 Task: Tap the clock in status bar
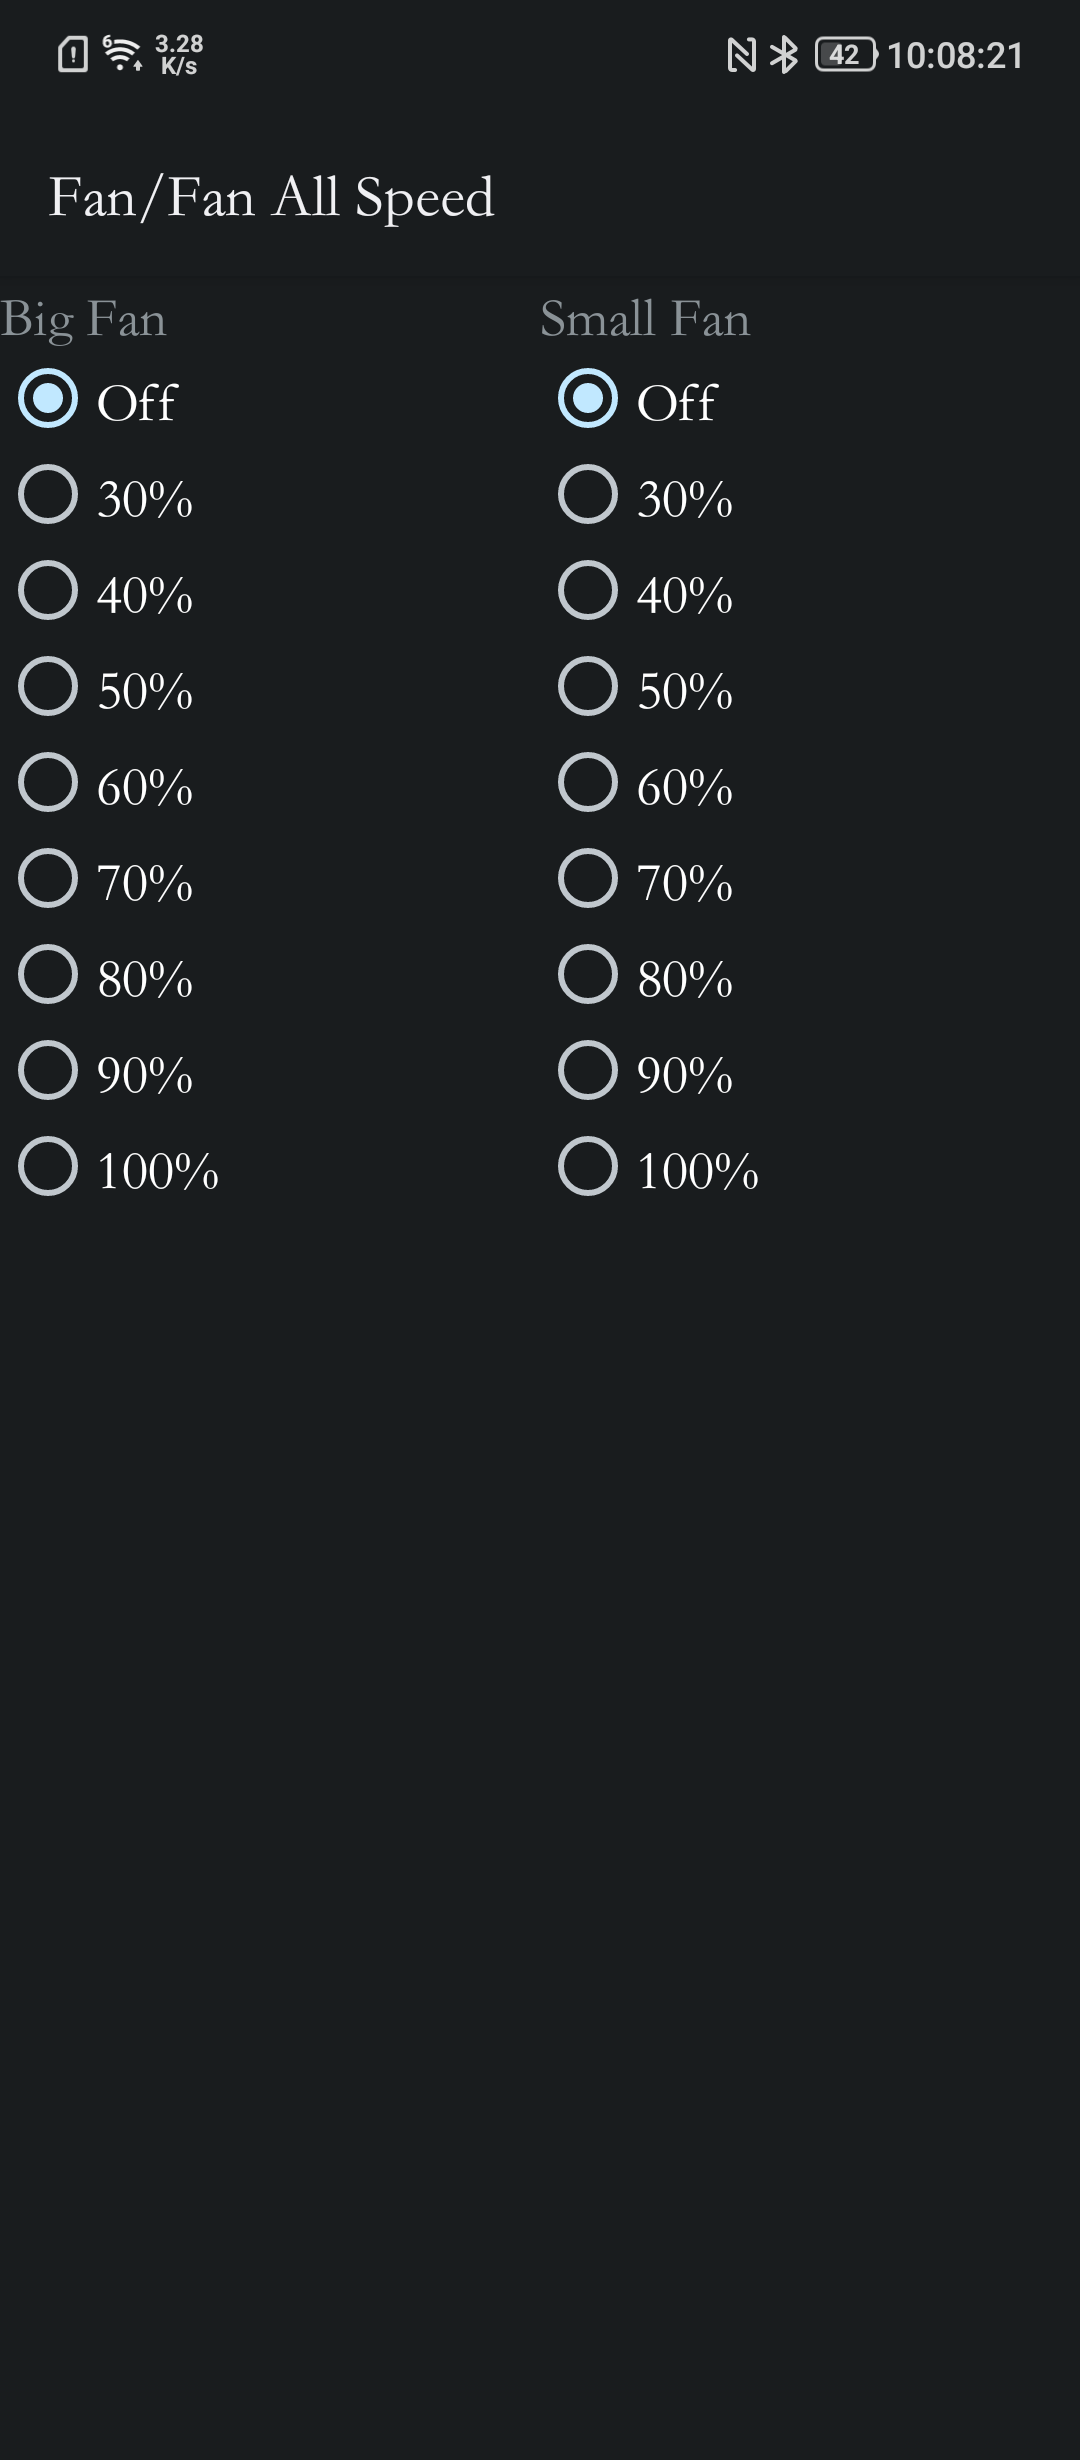(955, 55)
